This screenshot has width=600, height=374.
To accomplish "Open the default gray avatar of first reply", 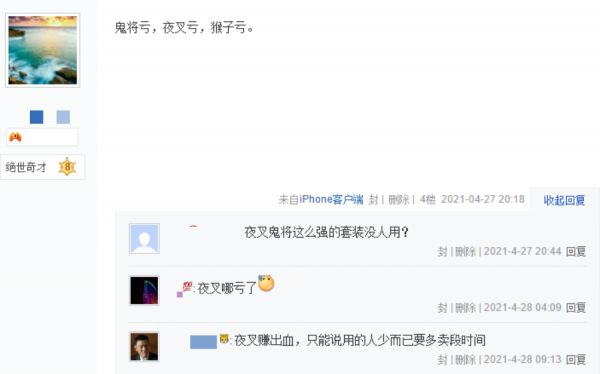I will pos(144,238).
